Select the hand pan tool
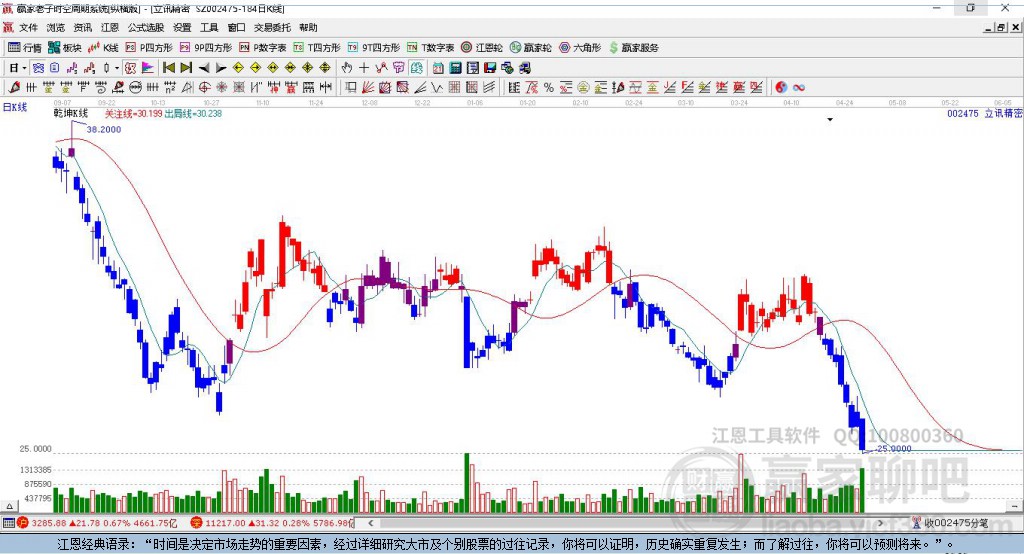Screen dimensions: 1024x554 347,68
